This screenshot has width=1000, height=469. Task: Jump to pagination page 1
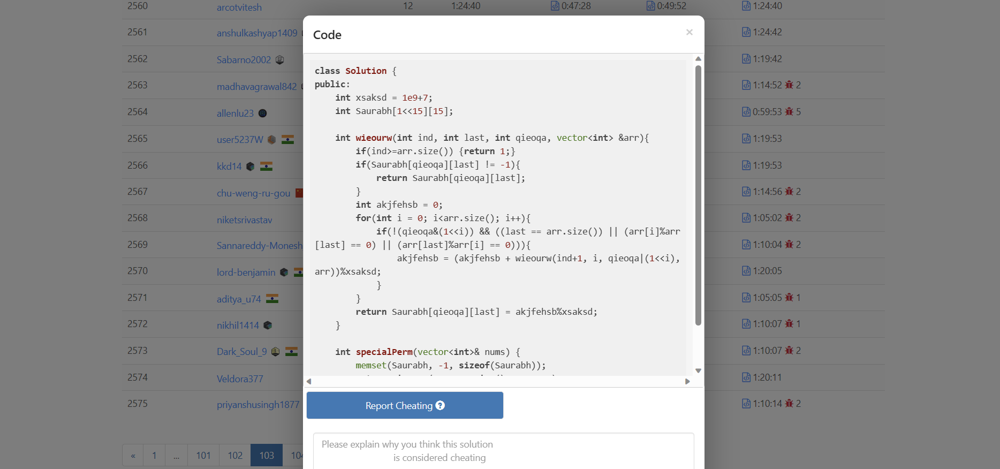pos(154,455)
